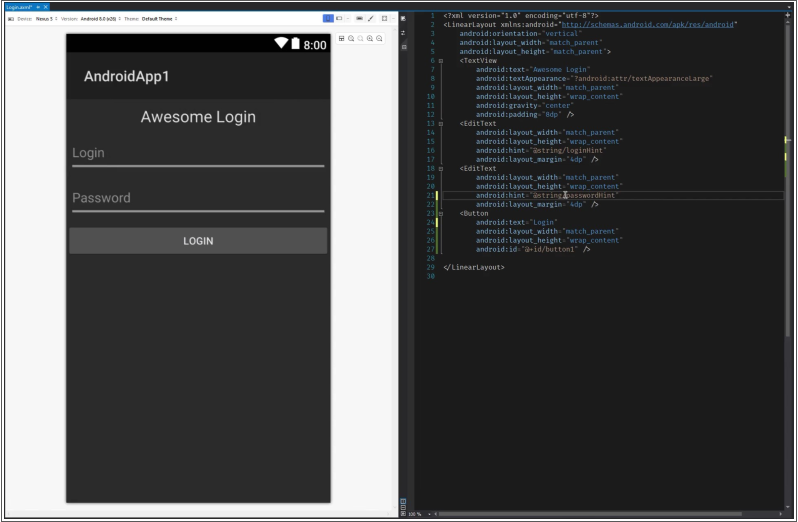Image resolution: width=798 pixels, height=522 pixels.
Task: Close the Login.axml tab
Action: click(46, 6)
